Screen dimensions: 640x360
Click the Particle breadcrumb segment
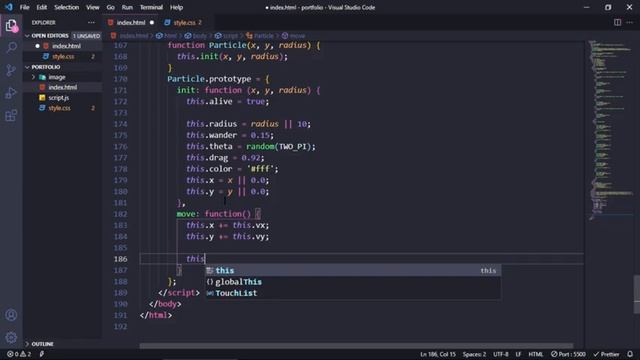pos(260,36)
